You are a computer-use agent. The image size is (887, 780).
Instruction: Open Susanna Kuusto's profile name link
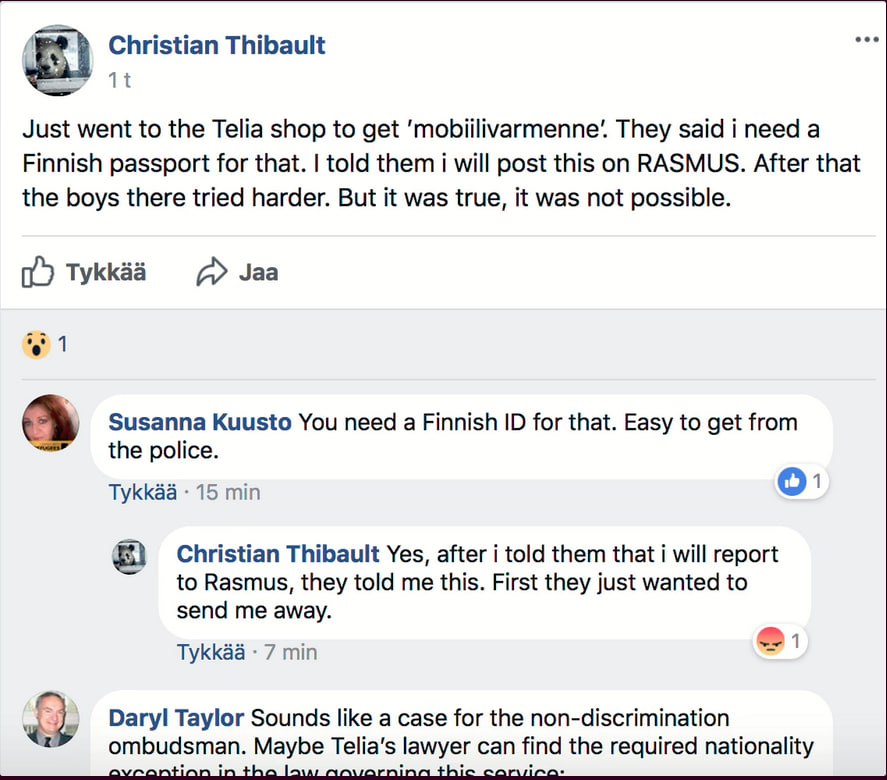pos(199,422)
